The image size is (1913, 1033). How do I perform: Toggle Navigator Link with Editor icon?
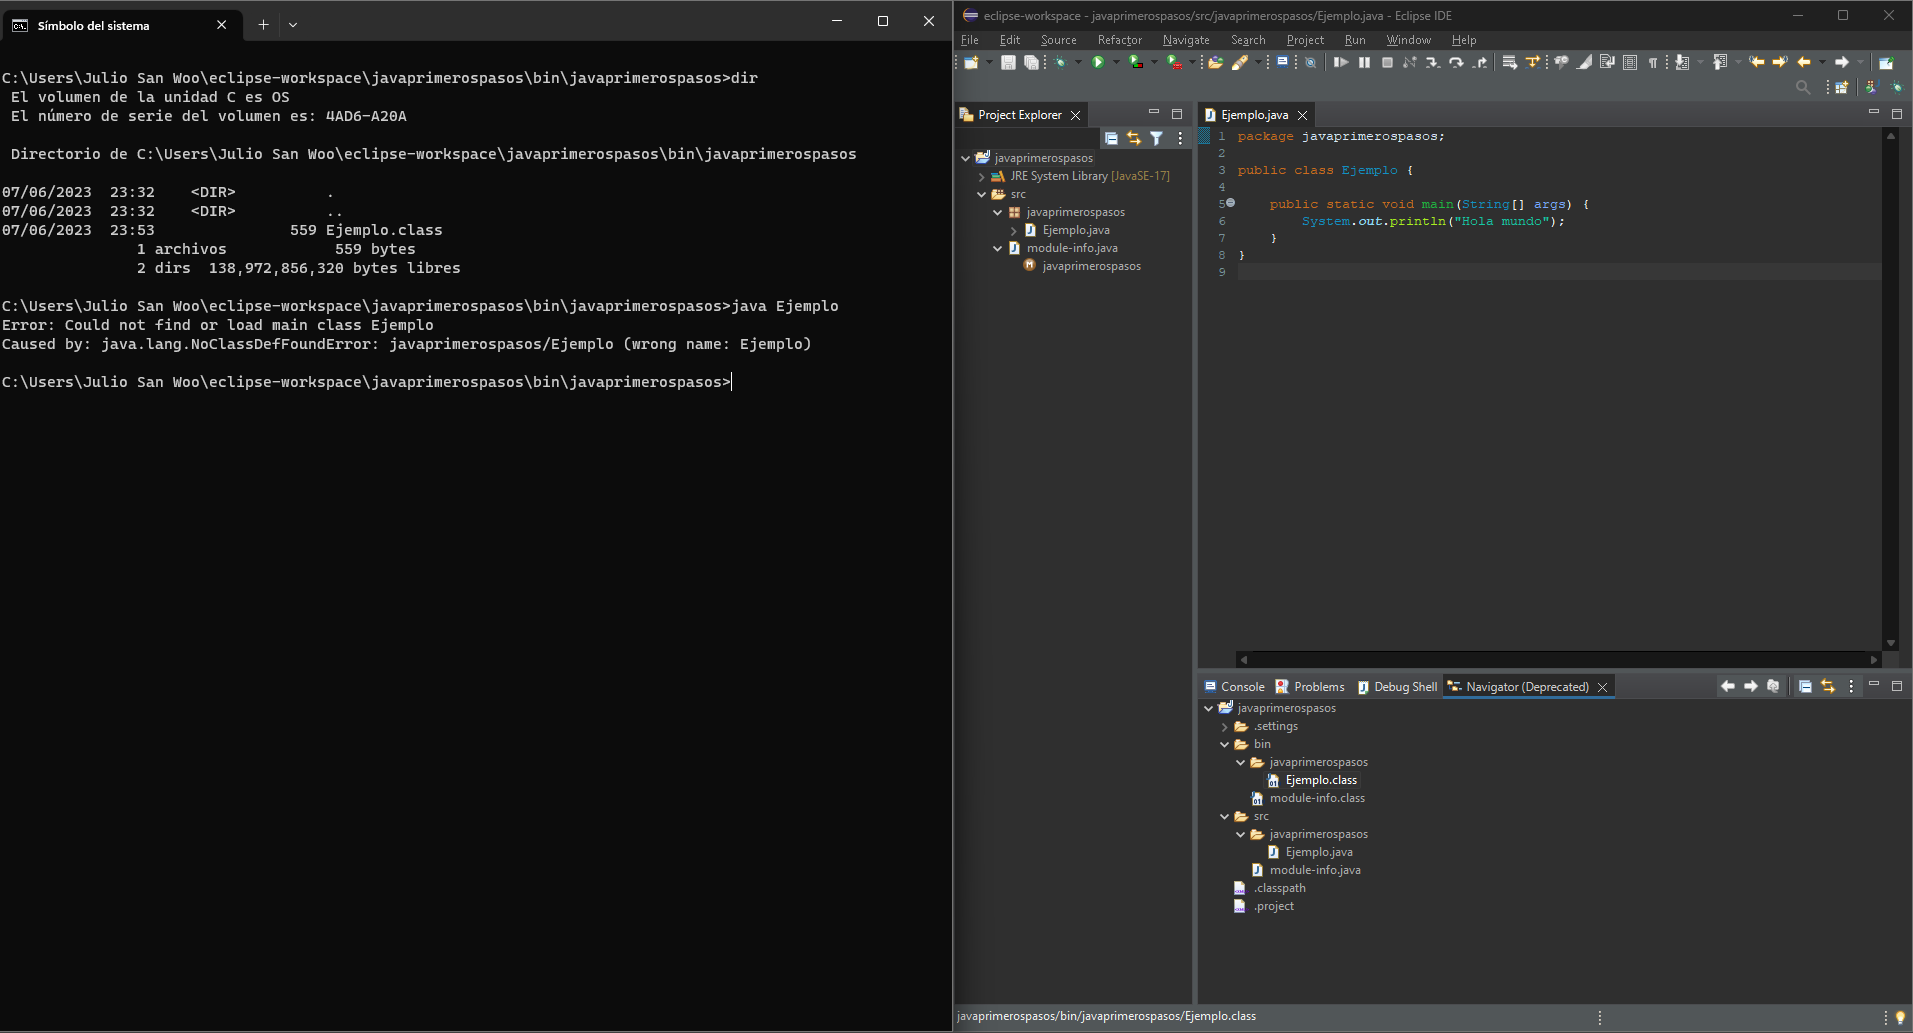click(1828, 686)
